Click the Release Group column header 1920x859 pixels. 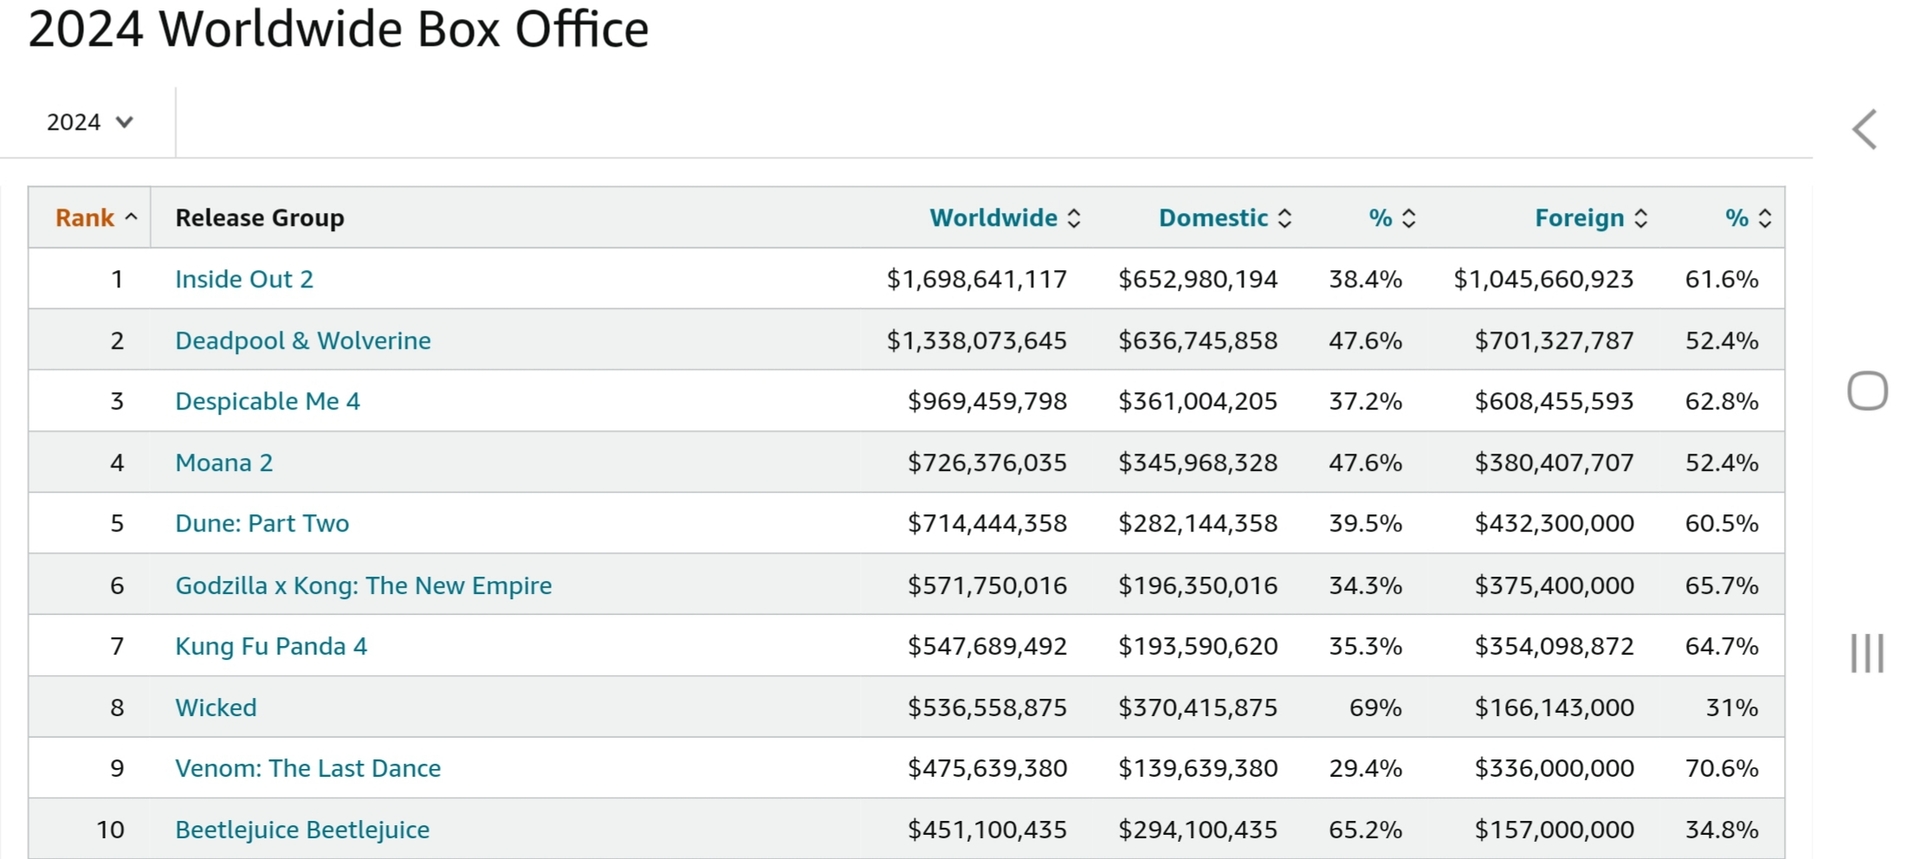pos(260,218)
